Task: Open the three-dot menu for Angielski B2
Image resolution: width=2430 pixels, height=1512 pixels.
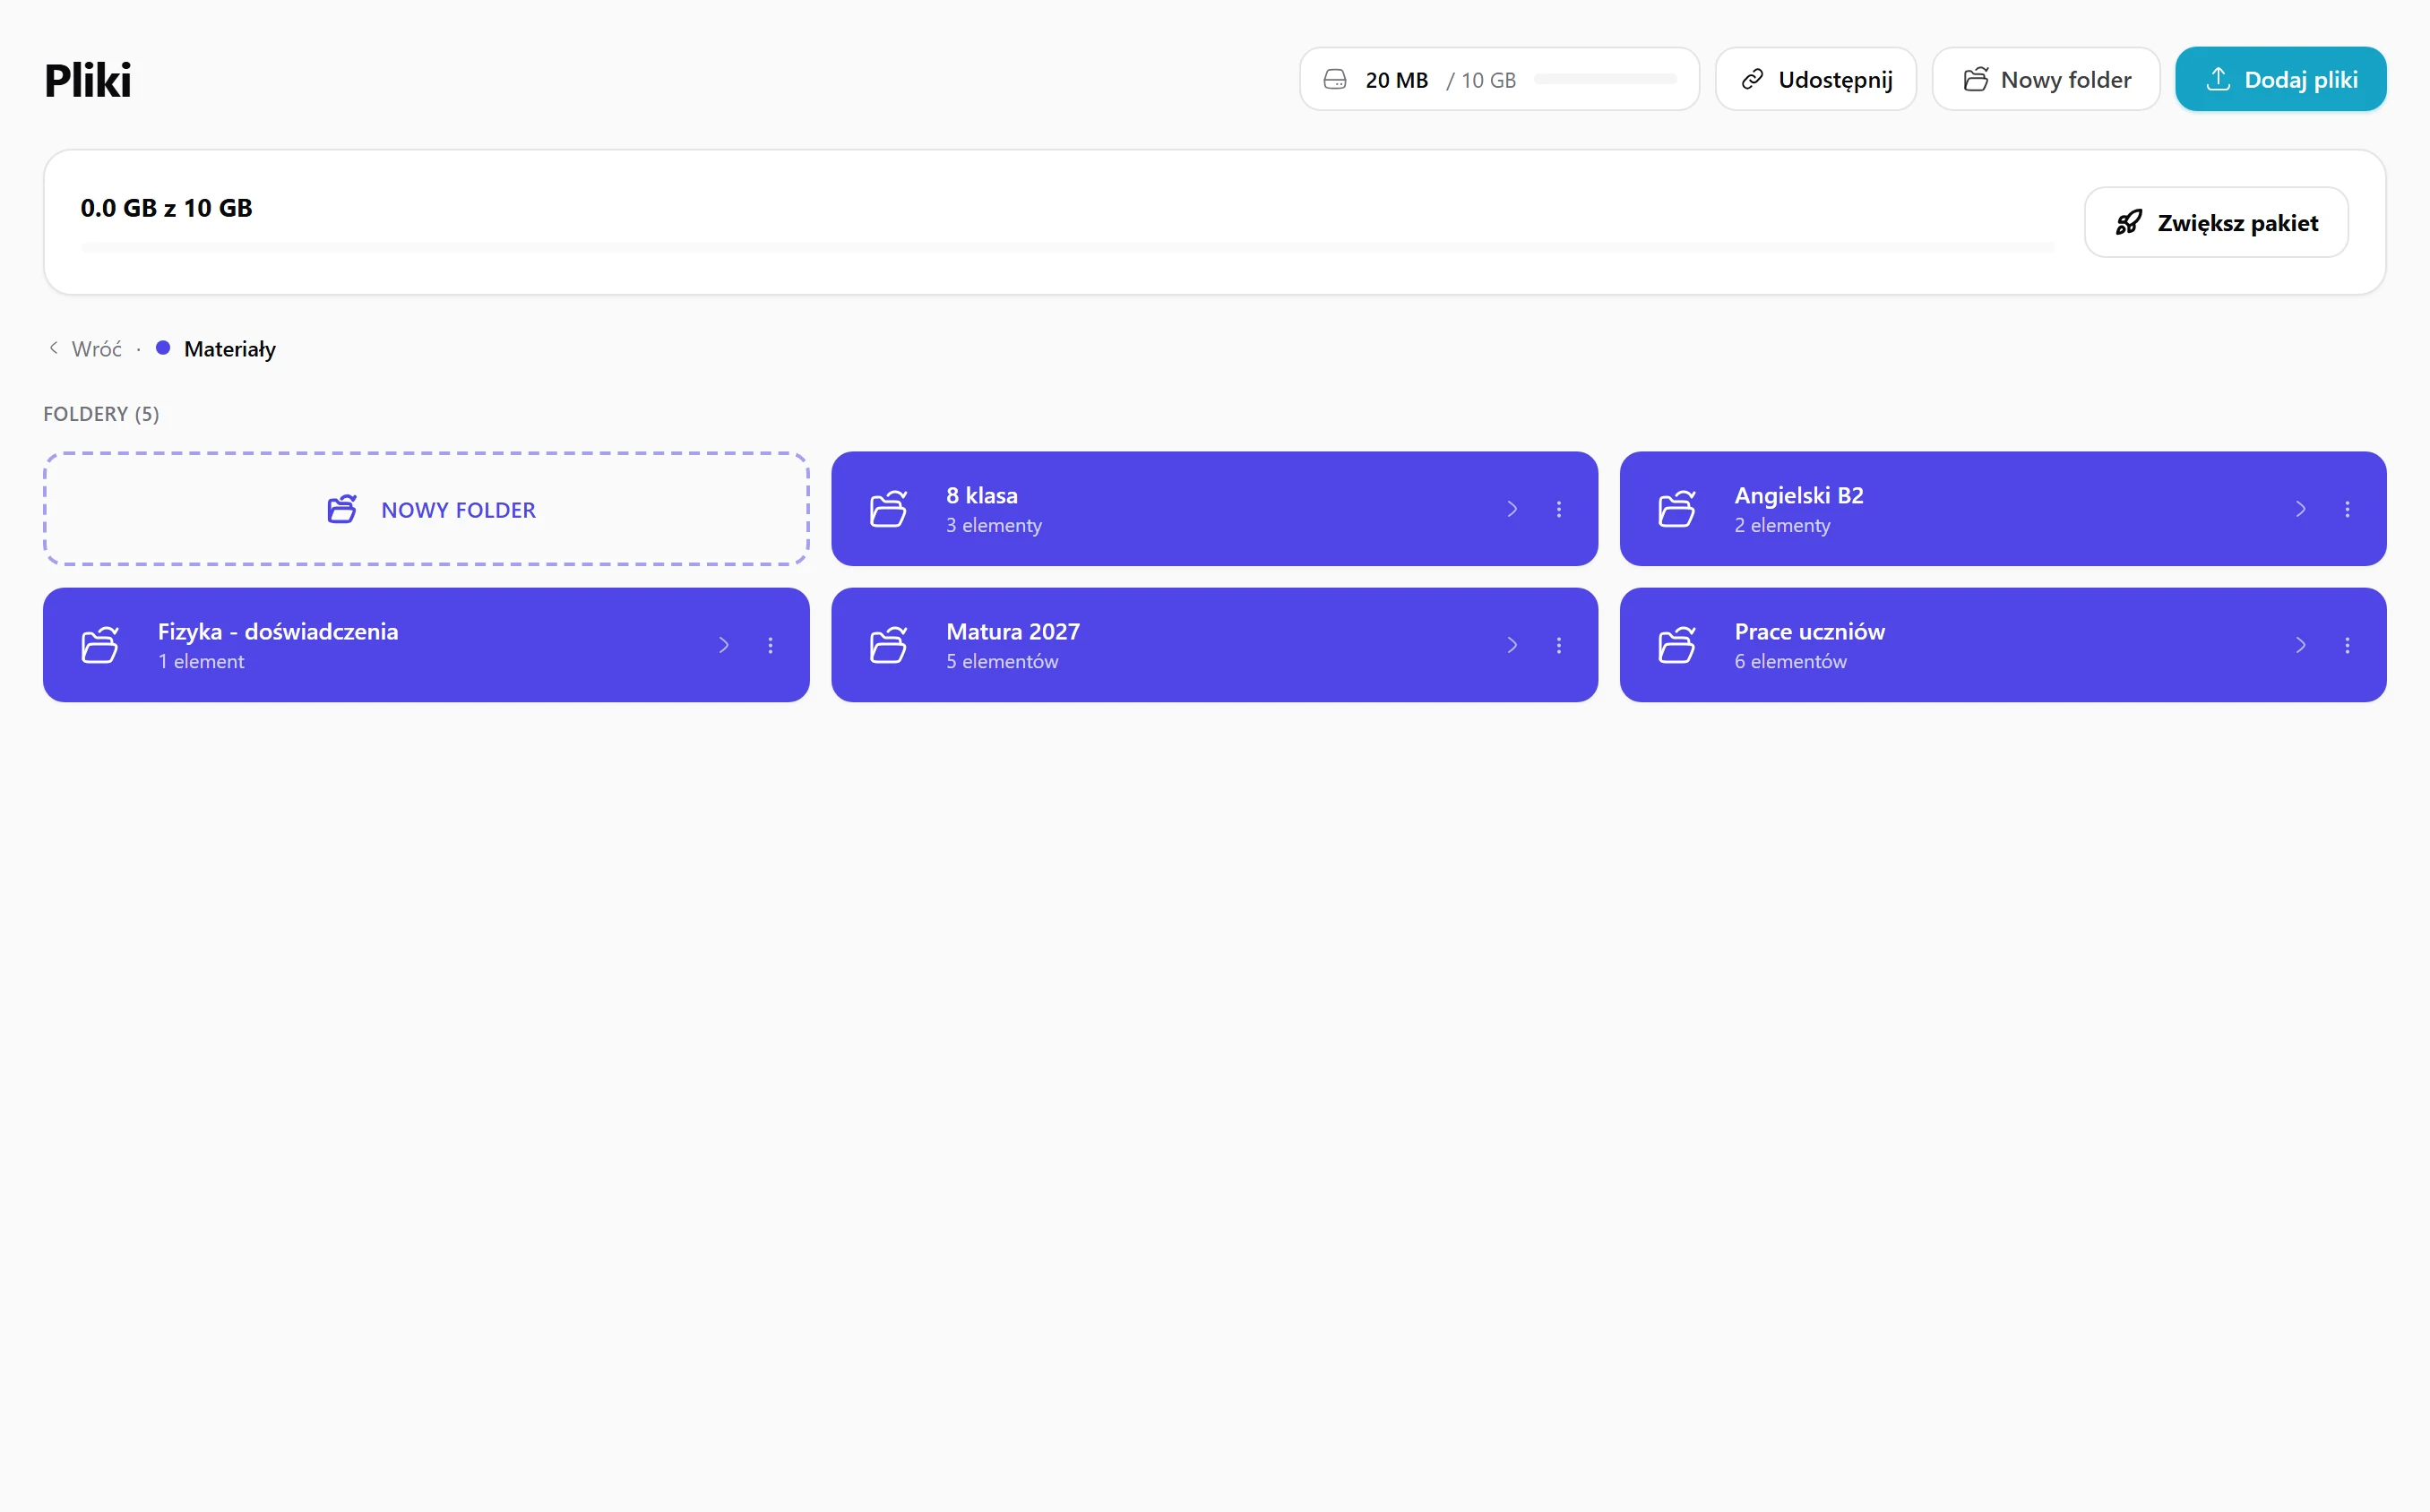Action: point(2347,509)
